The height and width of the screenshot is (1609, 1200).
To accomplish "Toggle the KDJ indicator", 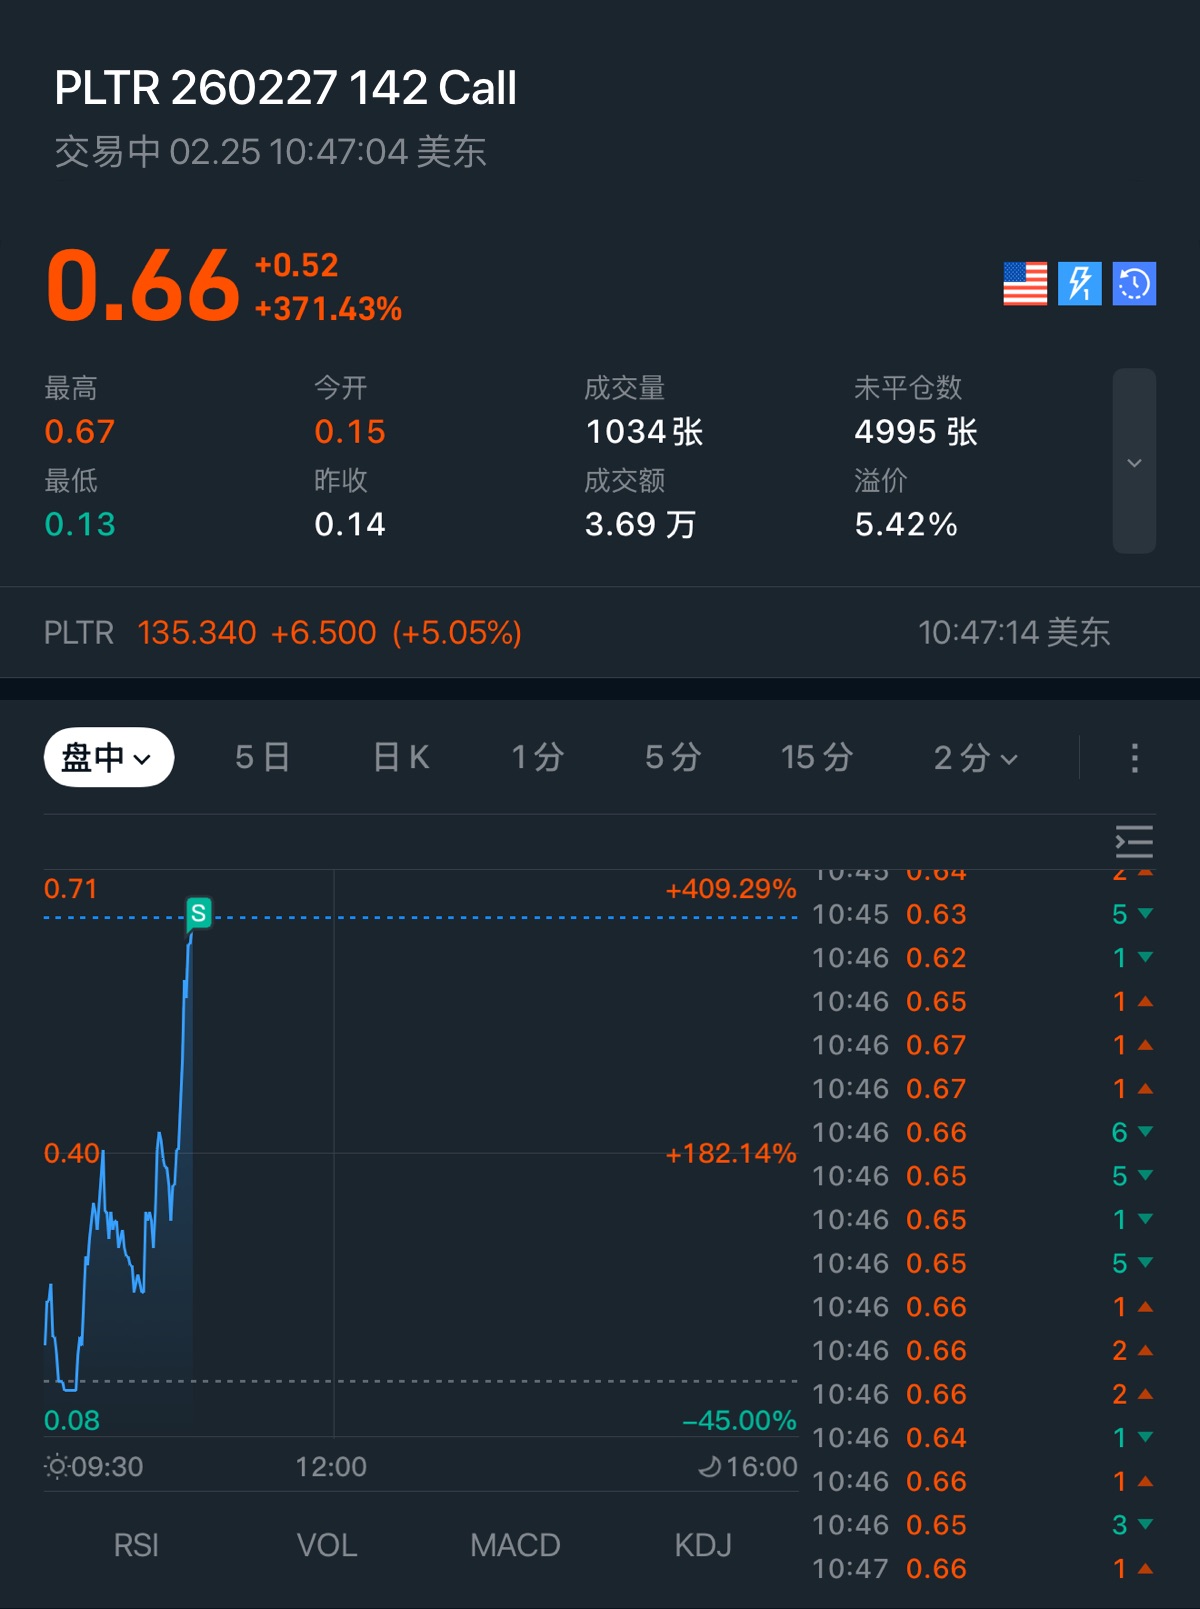I will tap(703, 1545).
